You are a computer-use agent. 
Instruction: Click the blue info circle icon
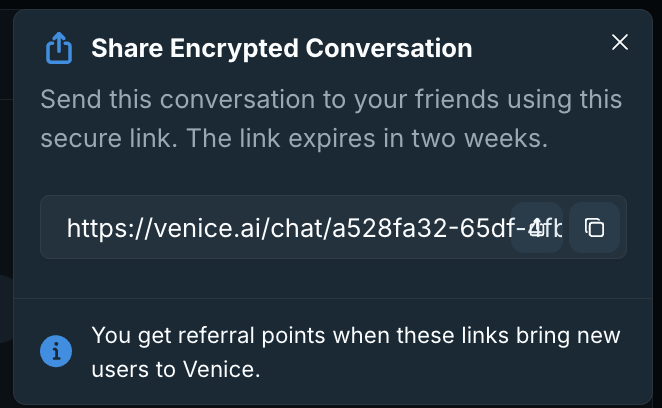pyautogui.click(x=56, y=351)
